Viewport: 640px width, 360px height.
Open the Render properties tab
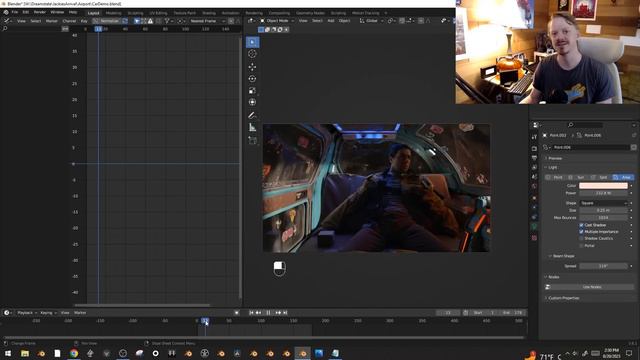[x=534, y=149]
